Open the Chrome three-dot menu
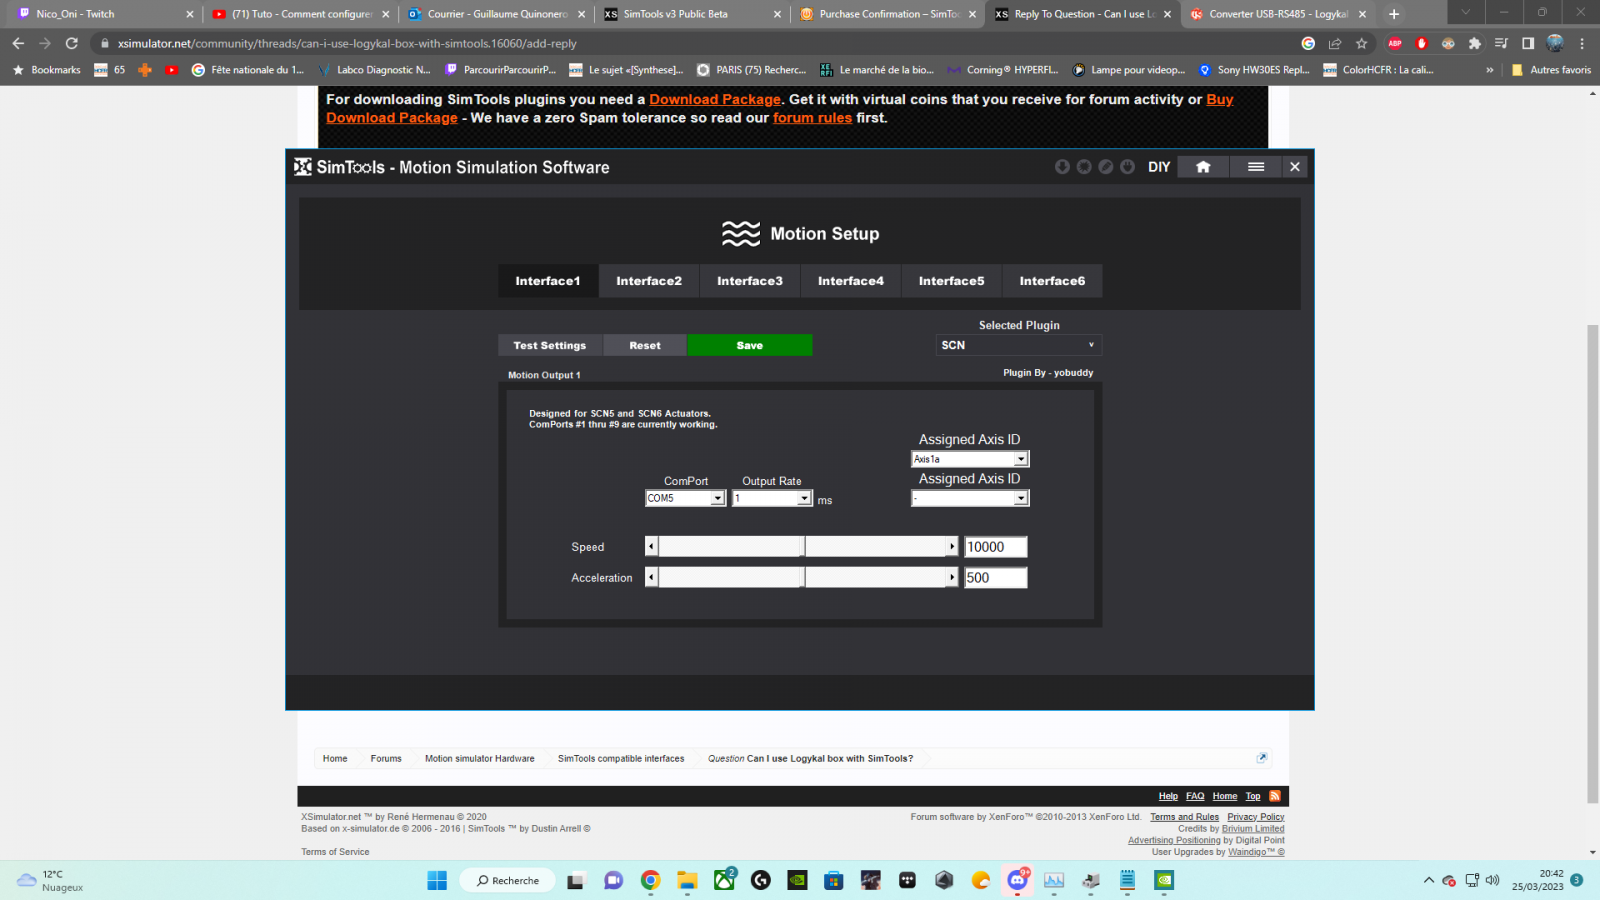Image resolution: width=1600 pixels, height=900 pixels. pyautogui.click(x=1582, y=43)
